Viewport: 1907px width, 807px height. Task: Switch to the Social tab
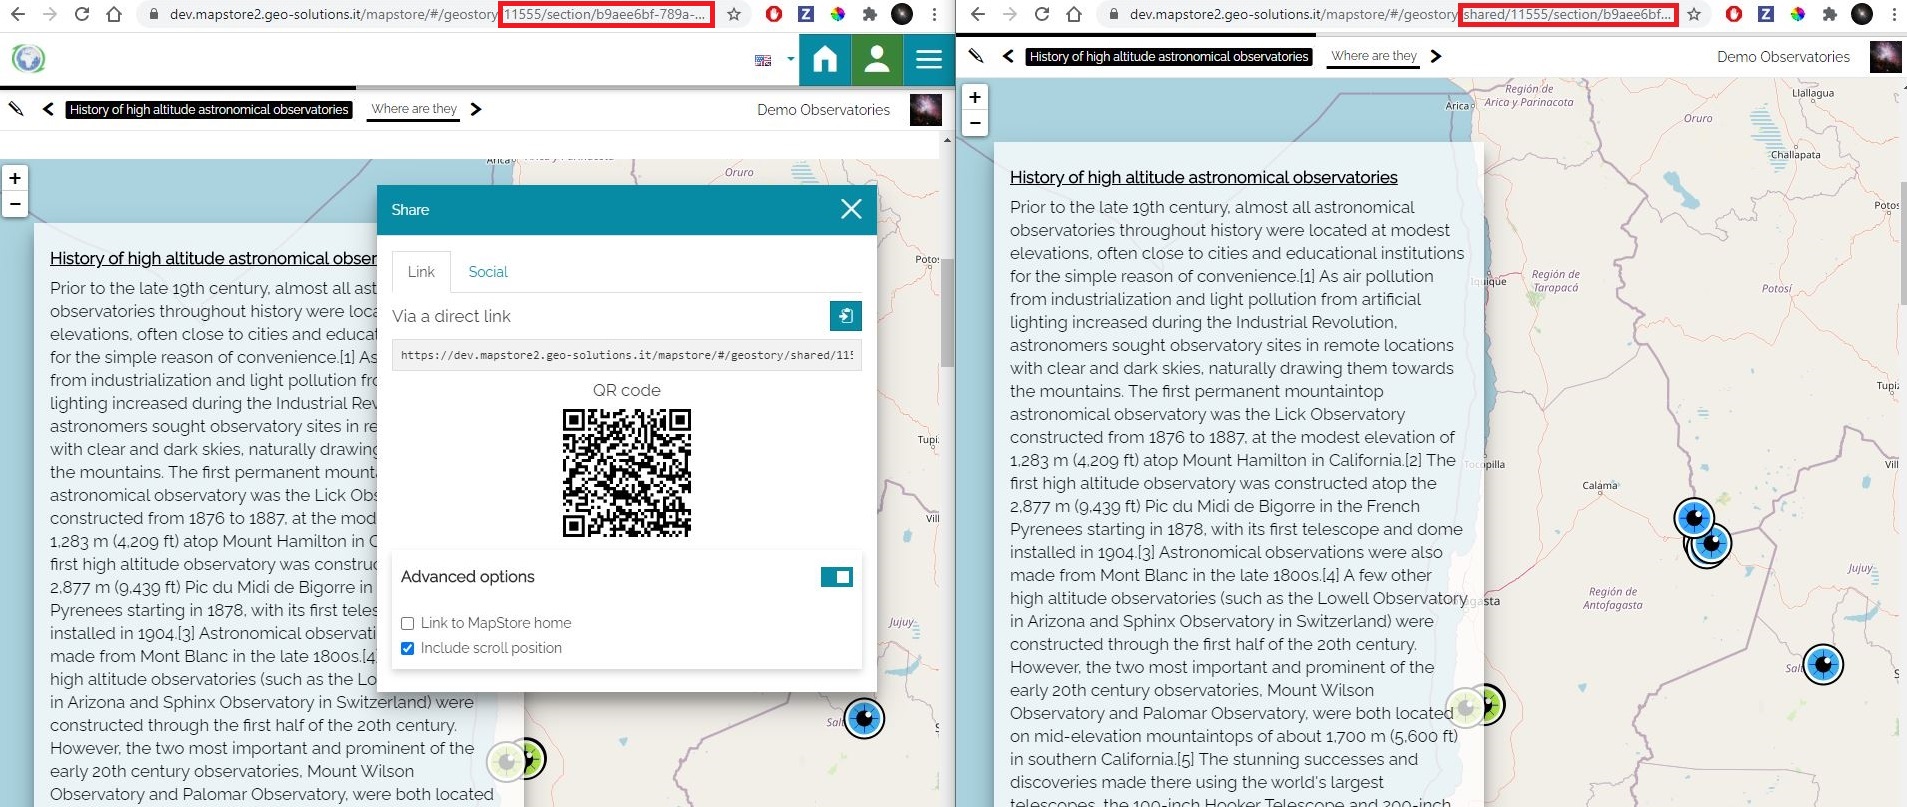(x=488, y=272)
